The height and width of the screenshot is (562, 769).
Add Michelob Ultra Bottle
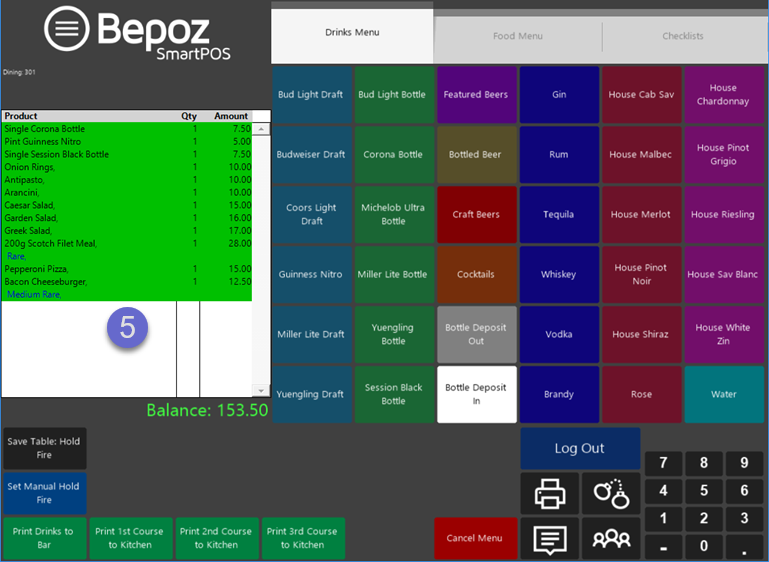(x=394, y=214)
